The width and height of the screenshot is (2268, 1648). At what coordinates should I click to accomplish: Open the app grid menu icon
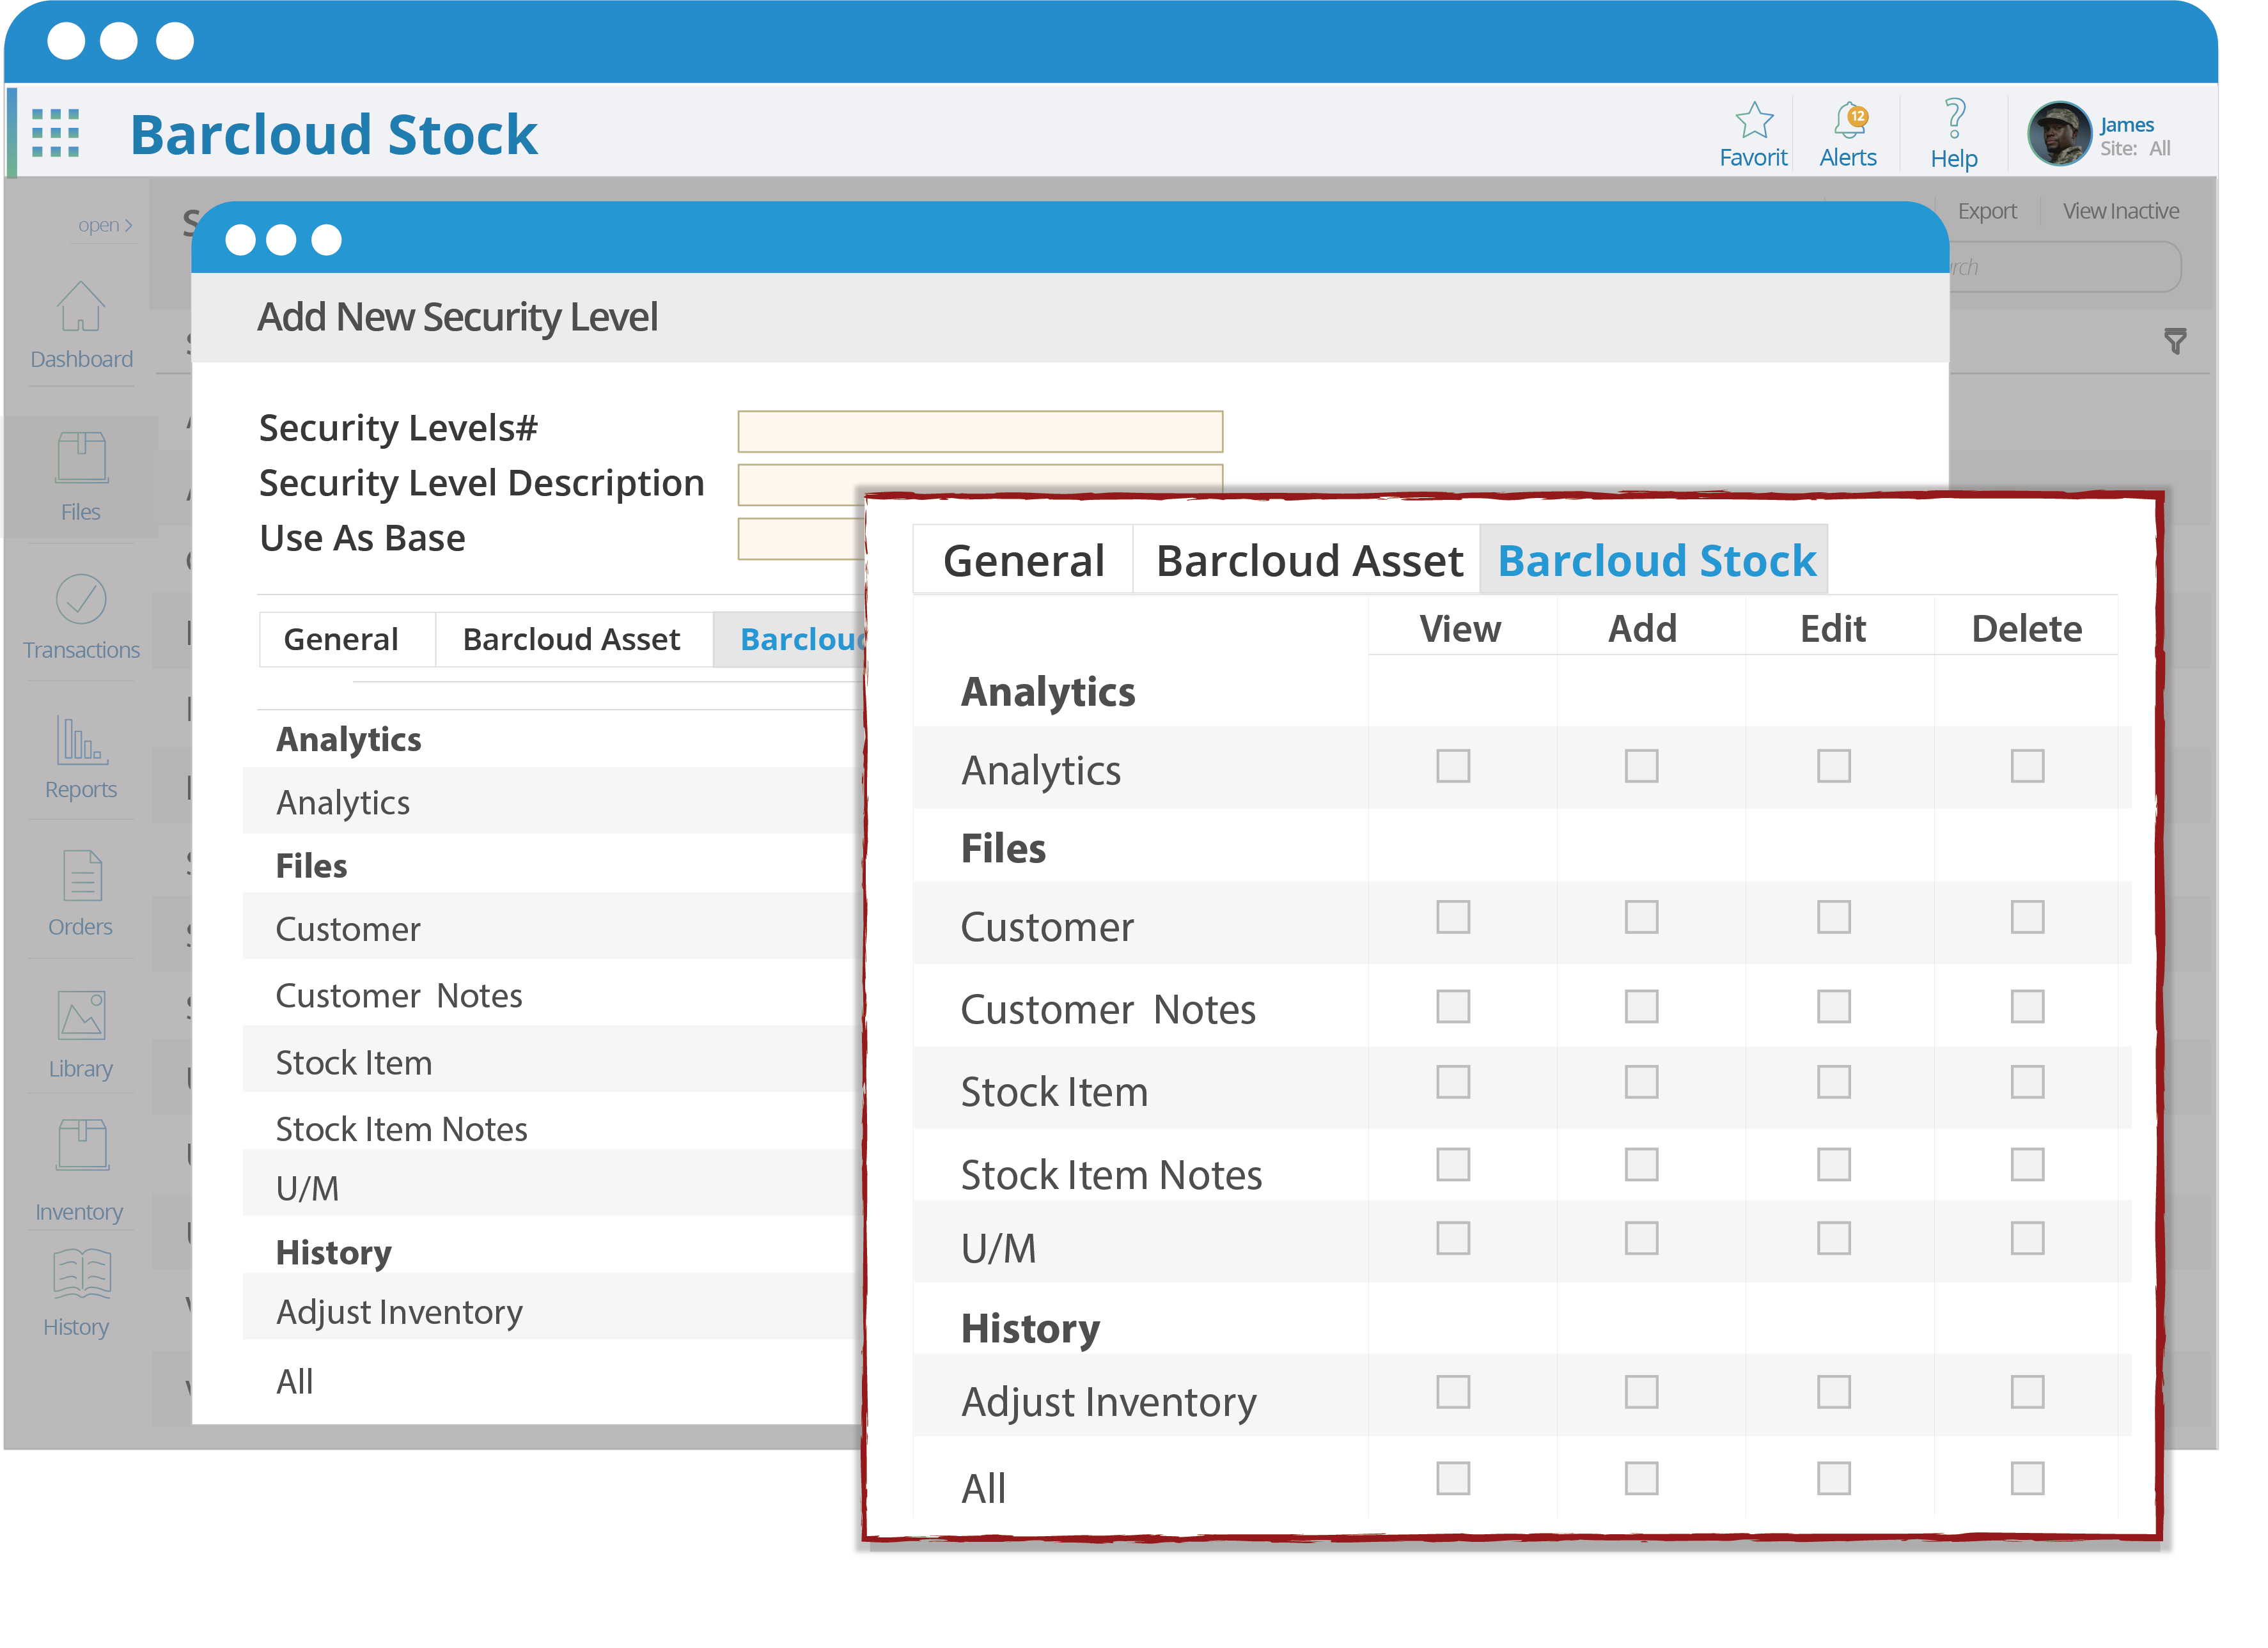pyautogui.click(x=55, y=133)
